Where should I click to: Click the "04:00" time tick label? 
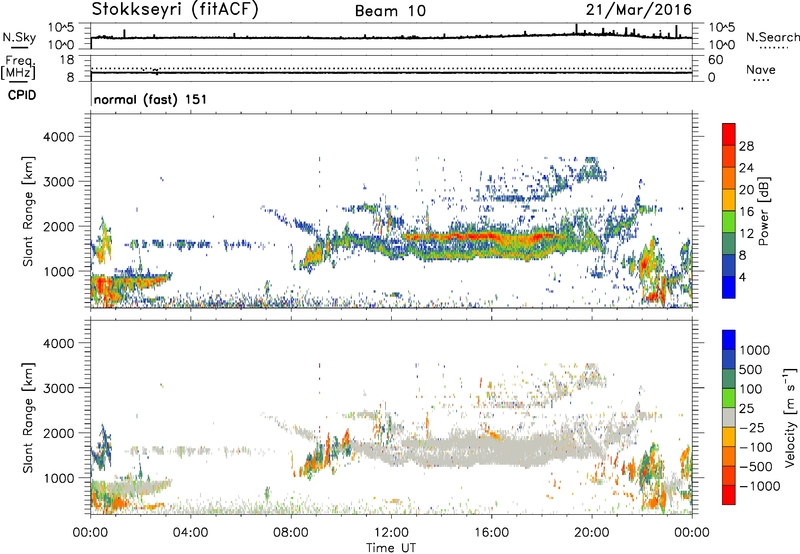pyautogui.click(x=190, y=533)
